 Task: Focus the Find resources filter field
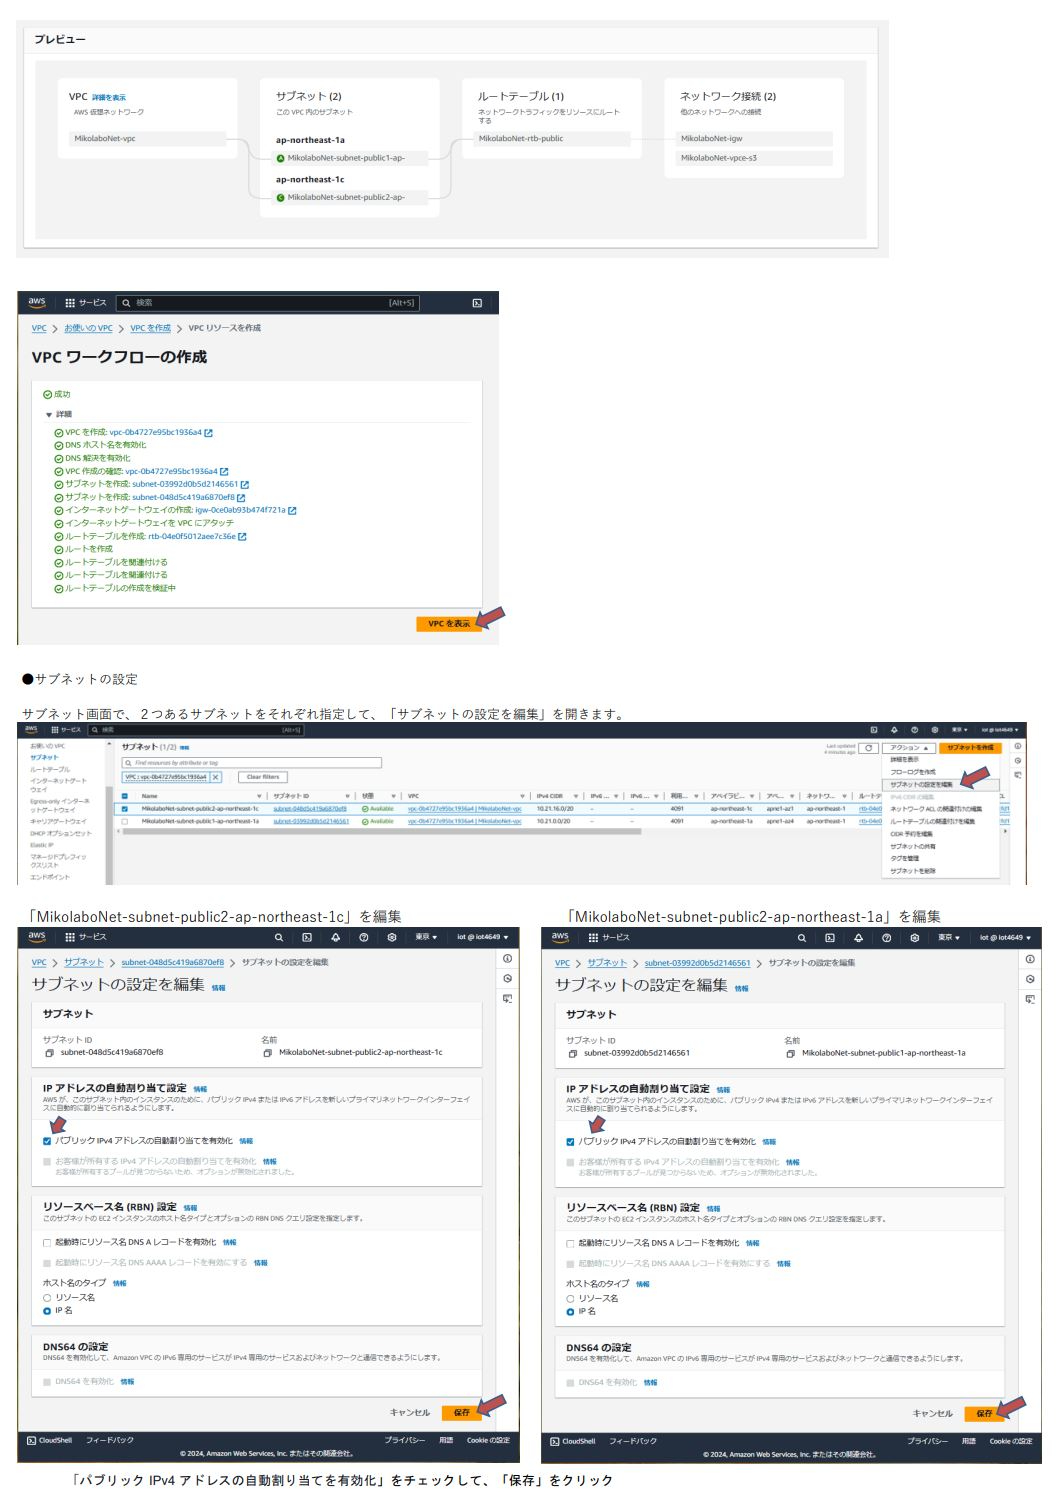(x=252, y=763)
